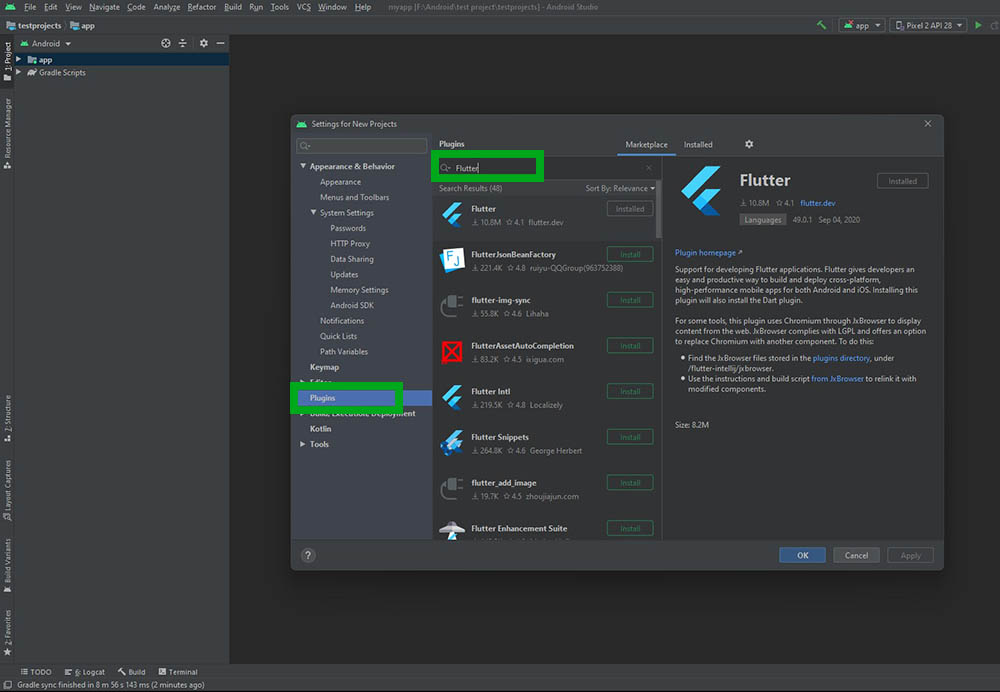The image size is (1000, 692).
Task: Expand the Gradle Scripts tree node
Action: tap(19, 73)
